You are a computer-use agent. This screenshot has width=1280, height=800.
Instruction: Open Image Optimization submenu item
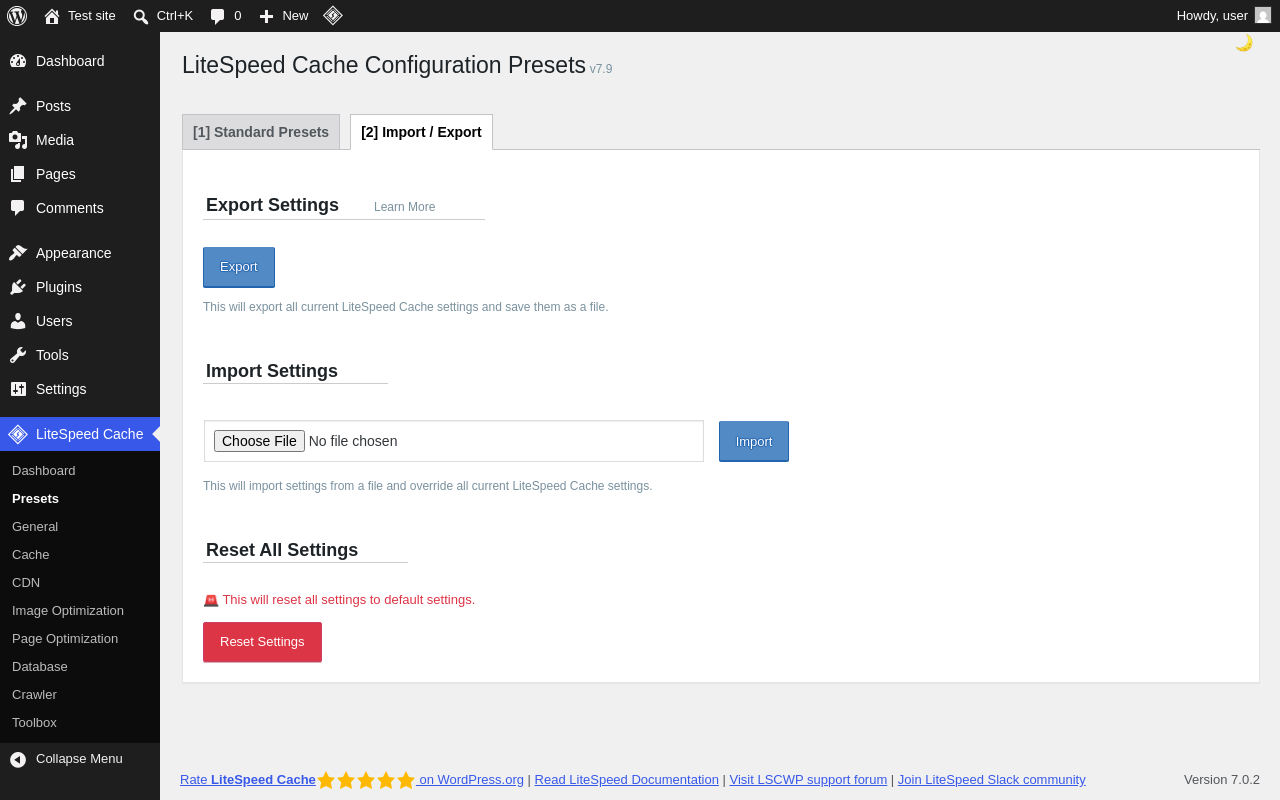point(68,611)
